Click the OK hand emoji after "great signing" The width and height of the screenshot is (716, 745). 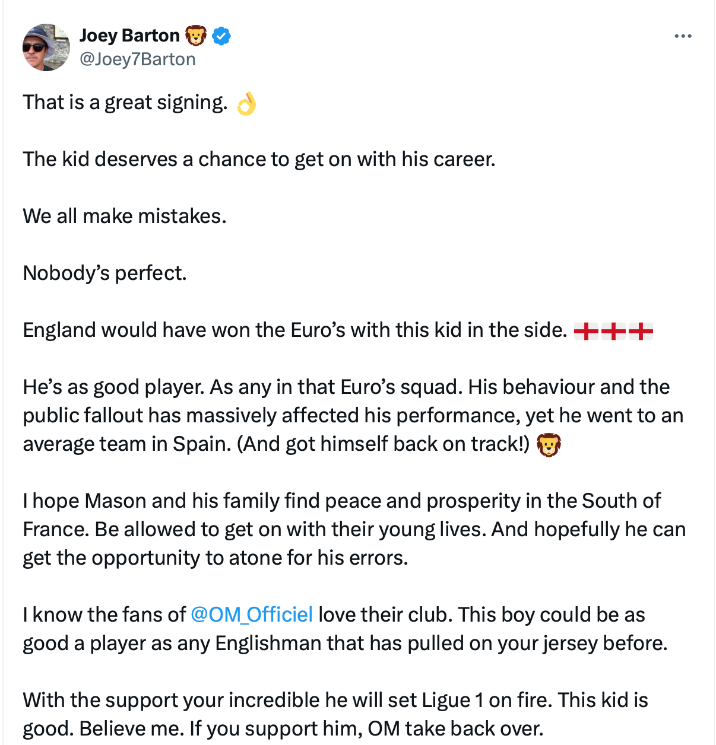coord(246,103)
